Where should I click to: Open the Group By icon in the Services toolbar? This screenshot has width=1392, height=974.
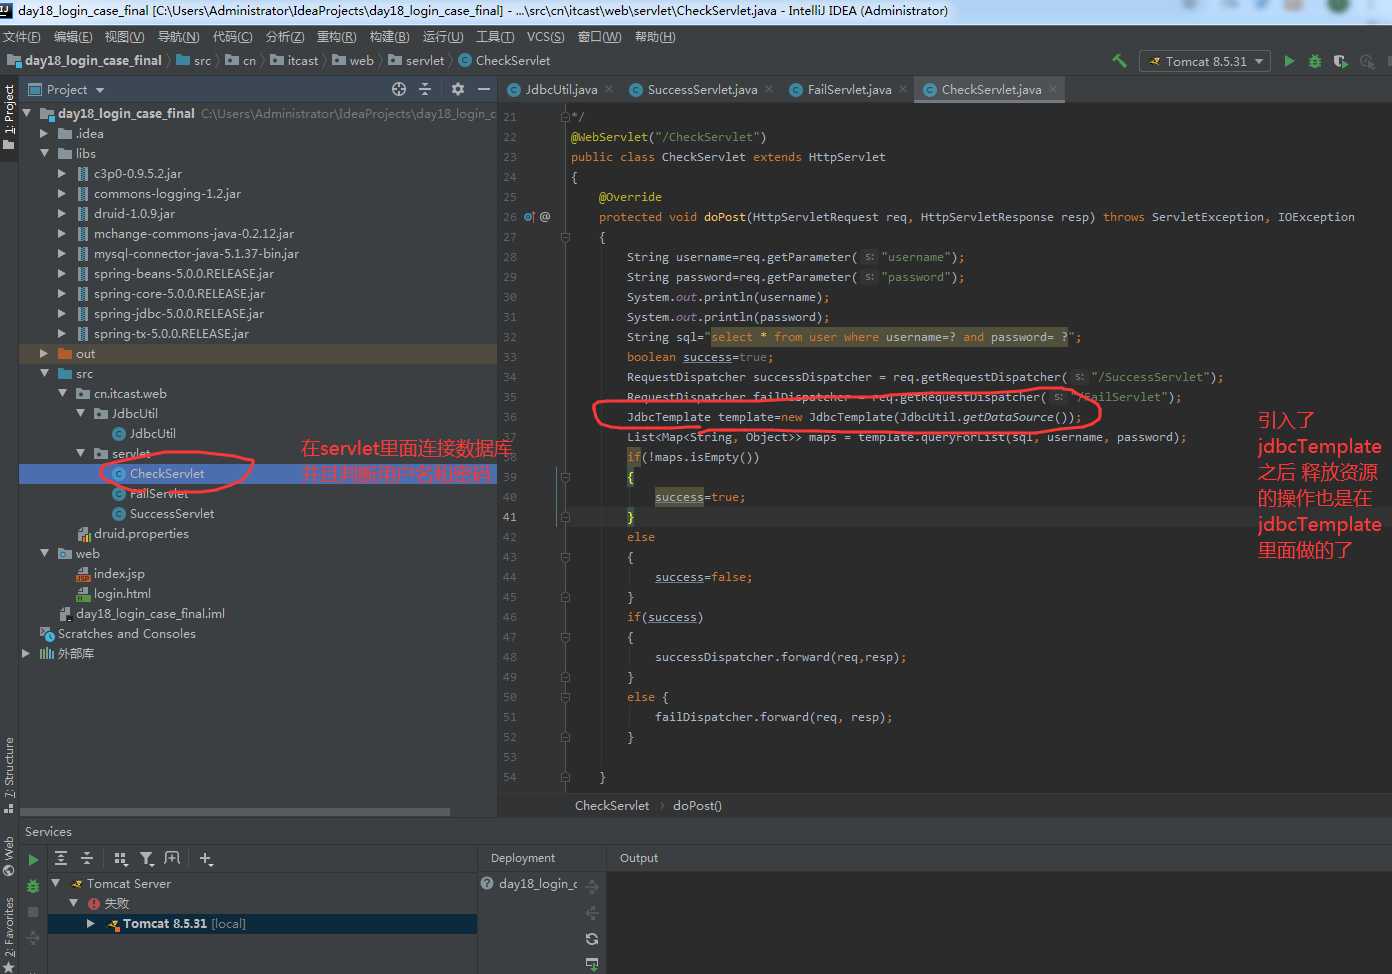pyautogui.click(x=120, y=858)
